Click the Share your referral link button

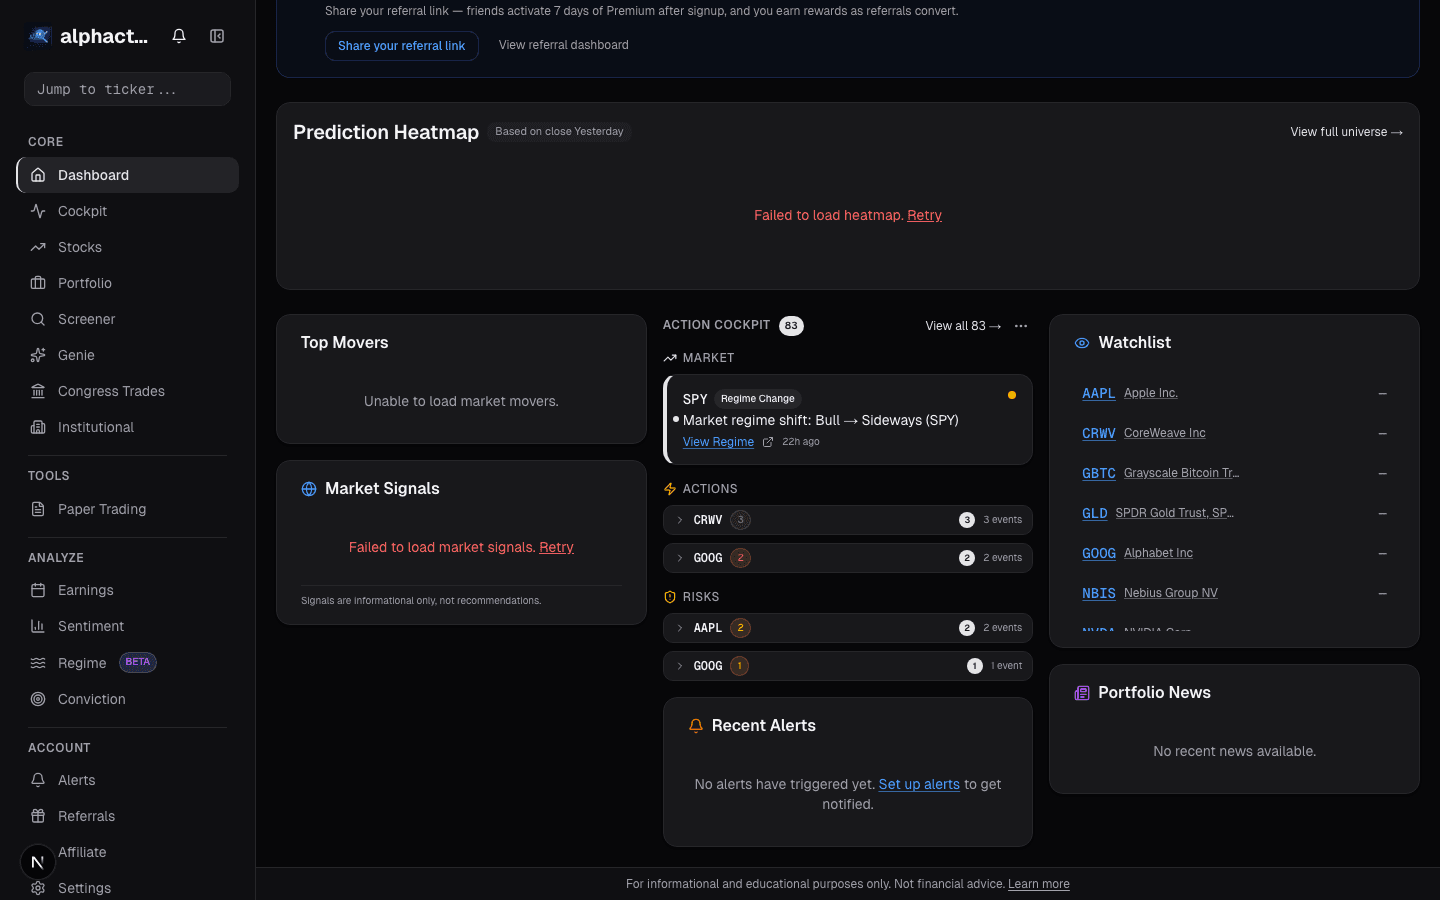[x=401, y=45]
